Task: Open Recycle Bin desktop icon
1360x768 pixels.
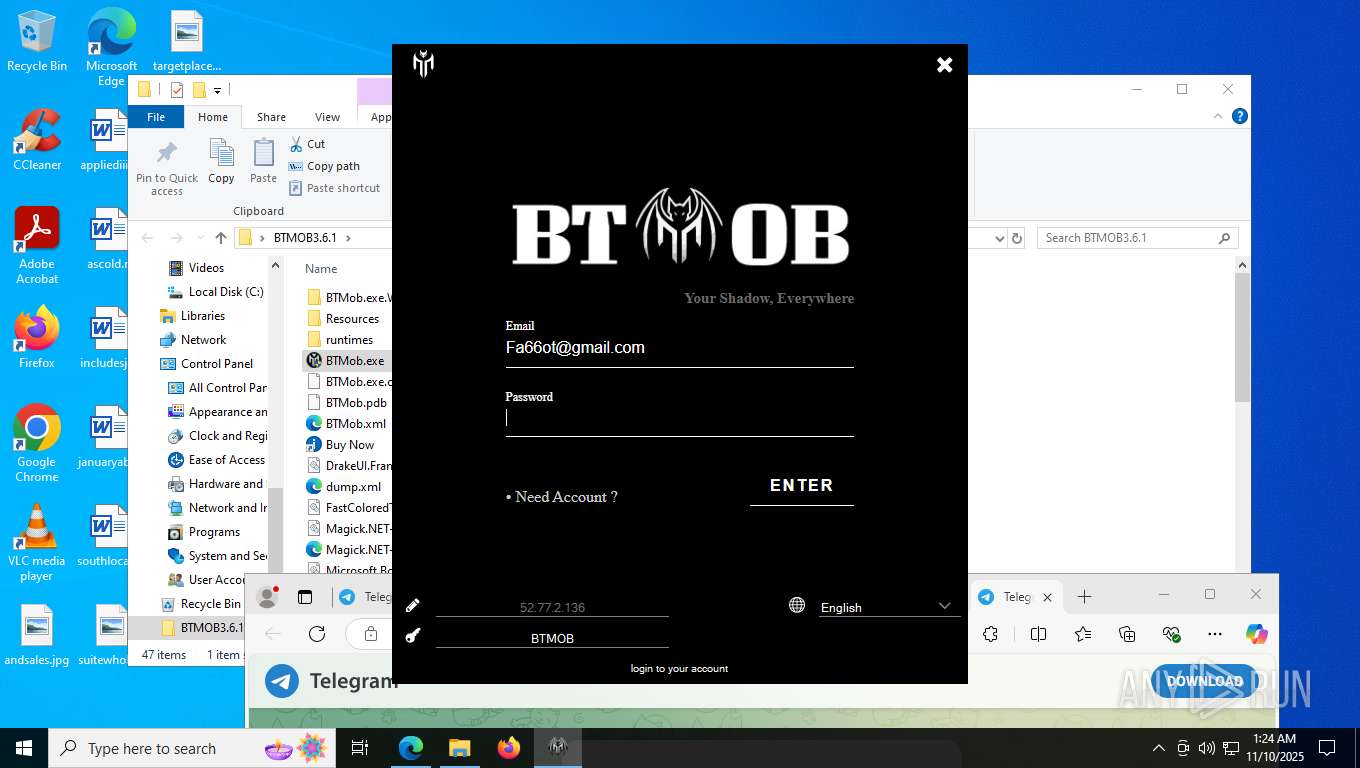Action: 37,41
